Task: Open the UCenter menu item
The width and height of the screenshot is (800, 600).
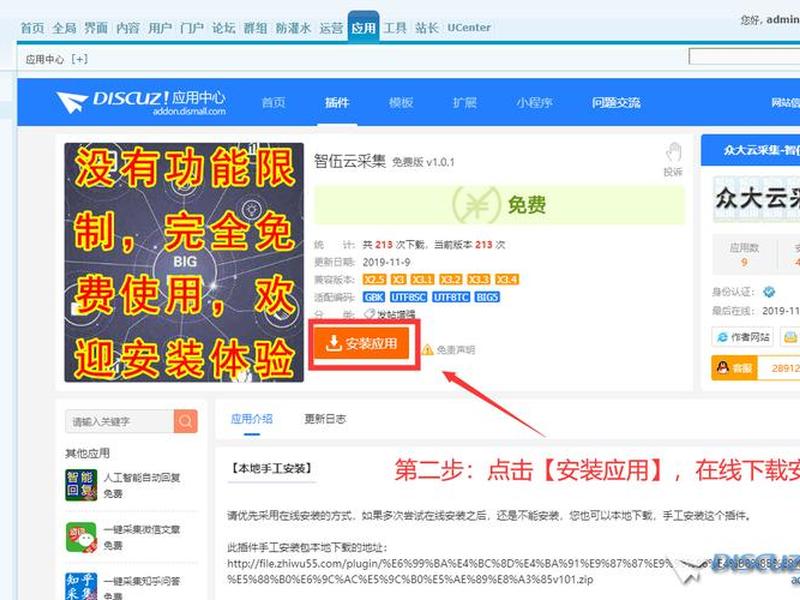Action: point(469,28)
